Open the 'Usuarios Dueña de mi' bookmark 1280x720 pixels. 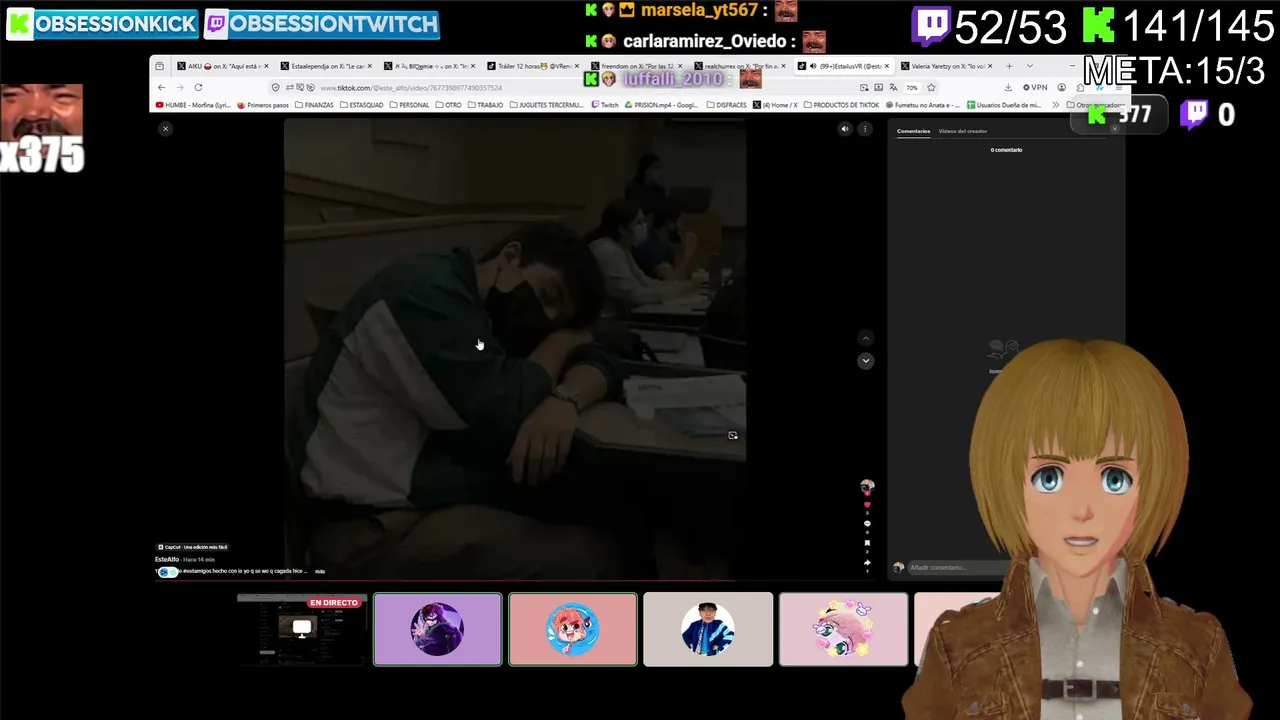point(1004,105)
